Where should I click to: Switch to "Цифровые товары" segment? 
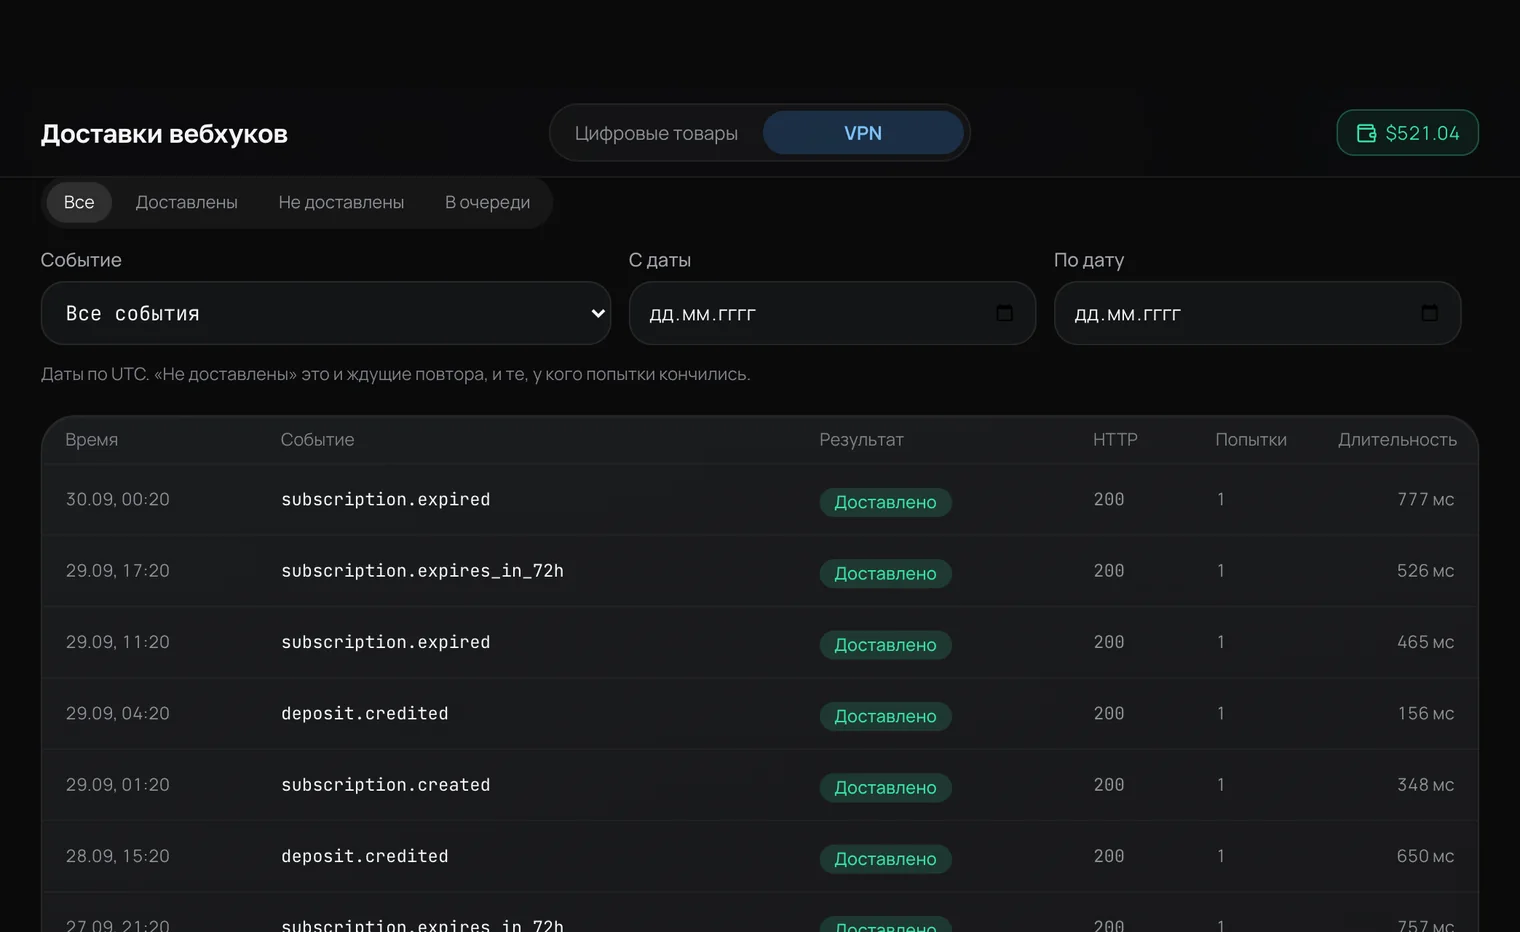pos(656,133)
